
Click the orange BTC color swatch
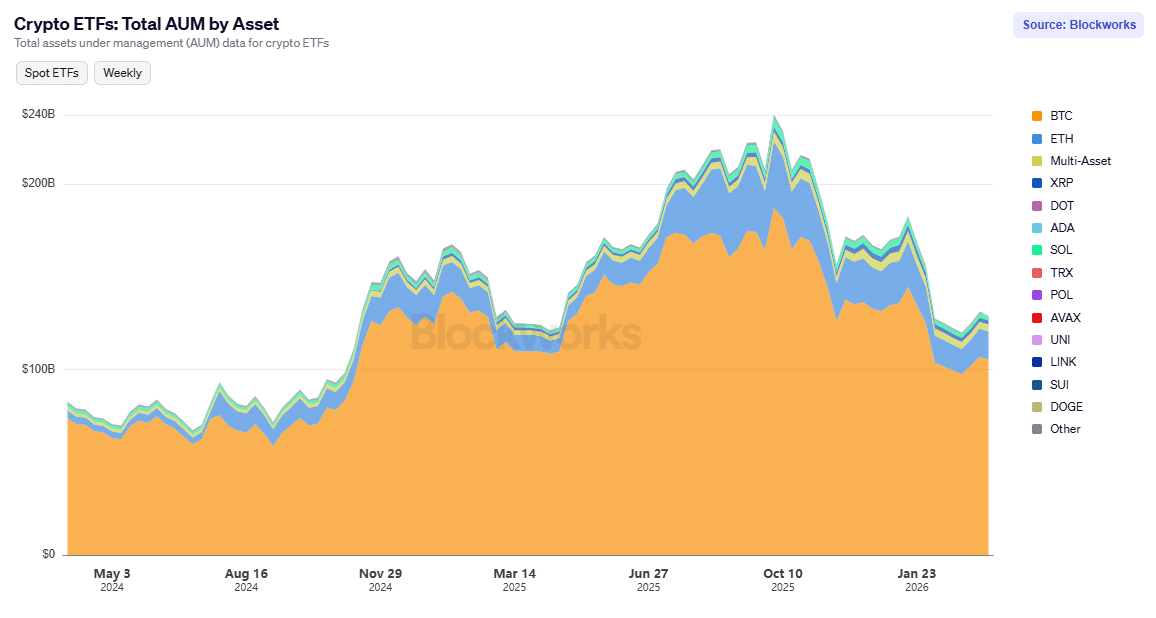(1038, 116)
